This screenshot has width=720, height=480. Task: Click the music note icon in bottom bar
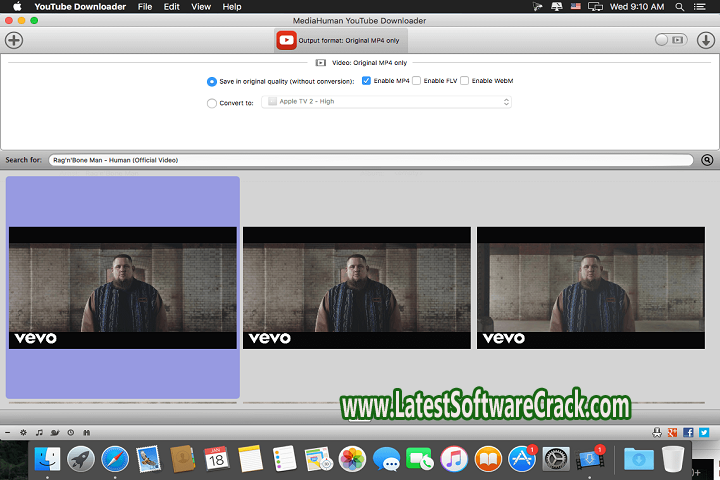tap(39, 432)
